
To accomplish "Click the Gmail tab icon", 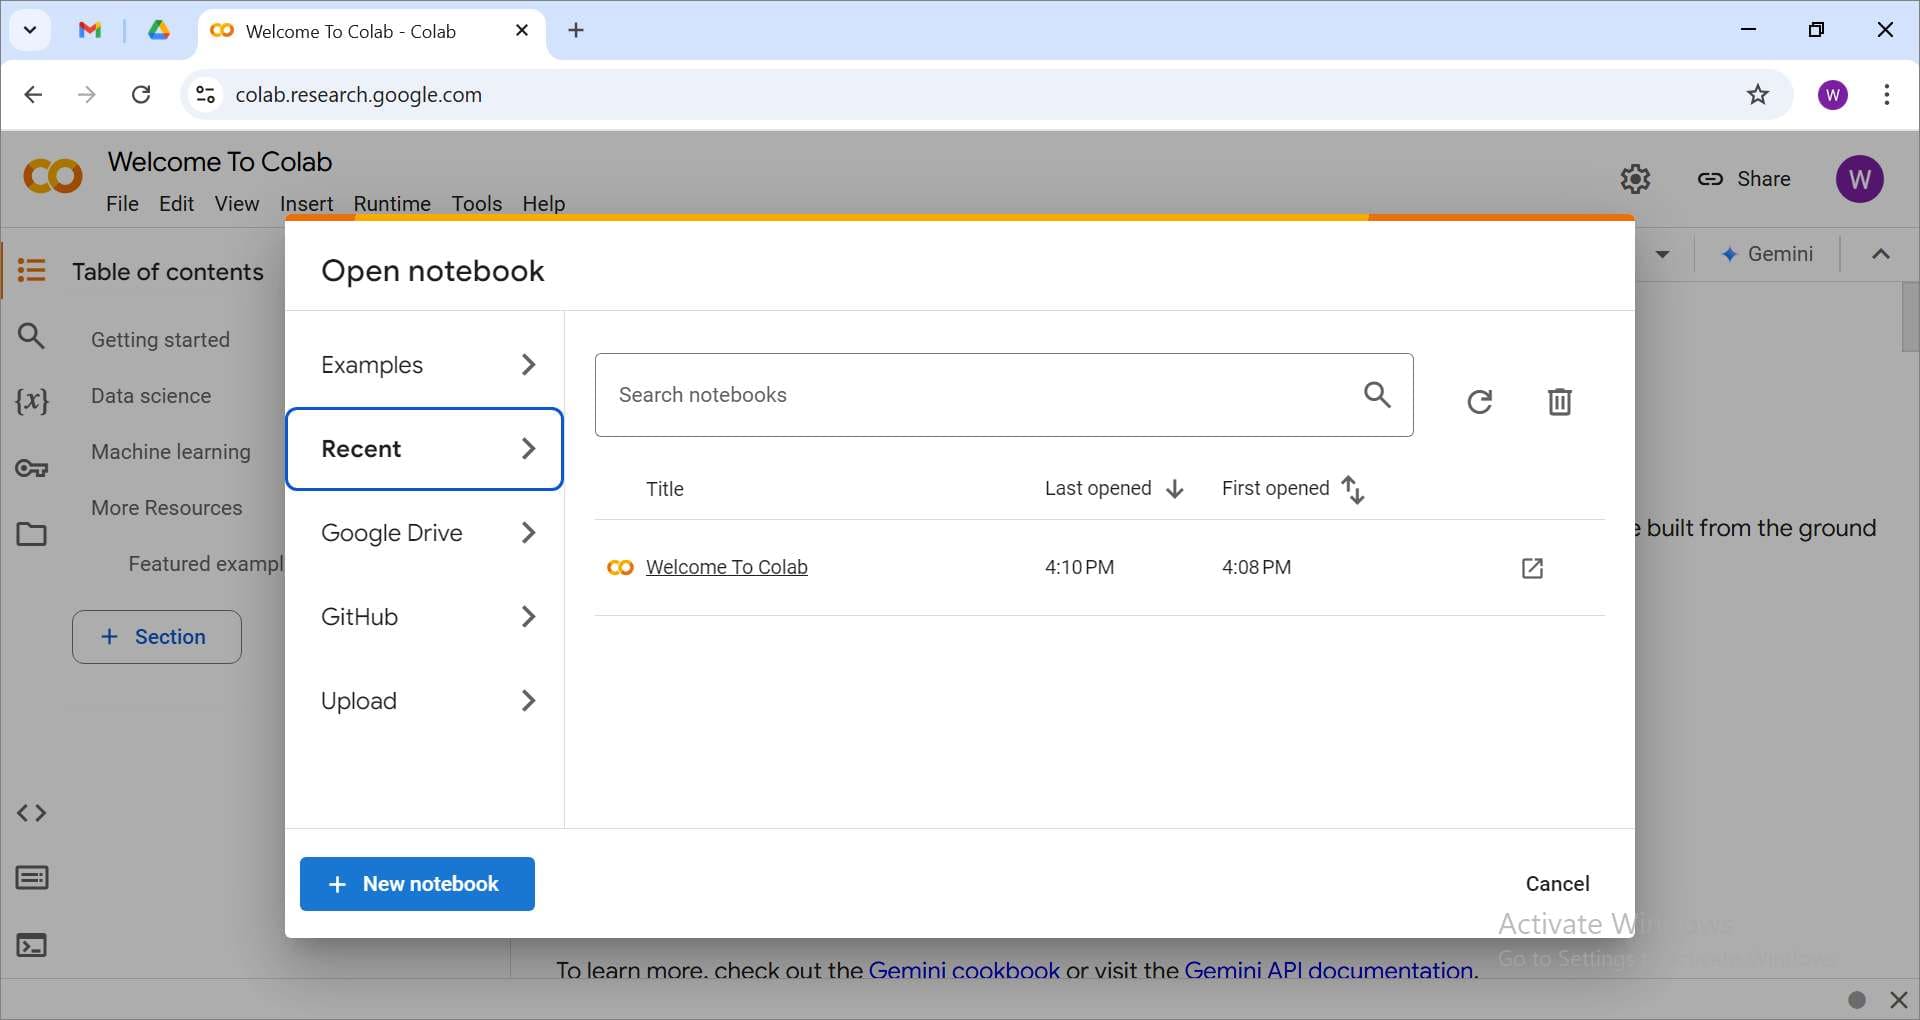I will 90,30.
